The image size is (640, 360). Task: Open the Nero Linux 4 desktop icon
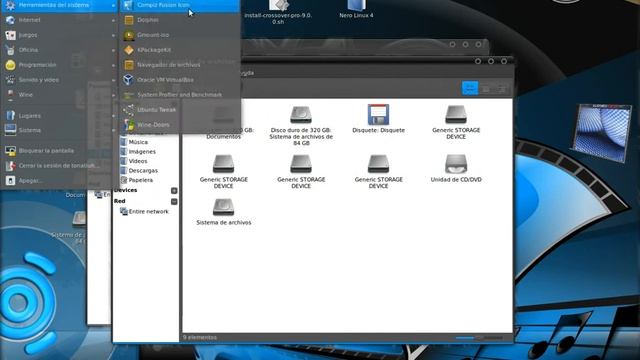coord(356,9)
